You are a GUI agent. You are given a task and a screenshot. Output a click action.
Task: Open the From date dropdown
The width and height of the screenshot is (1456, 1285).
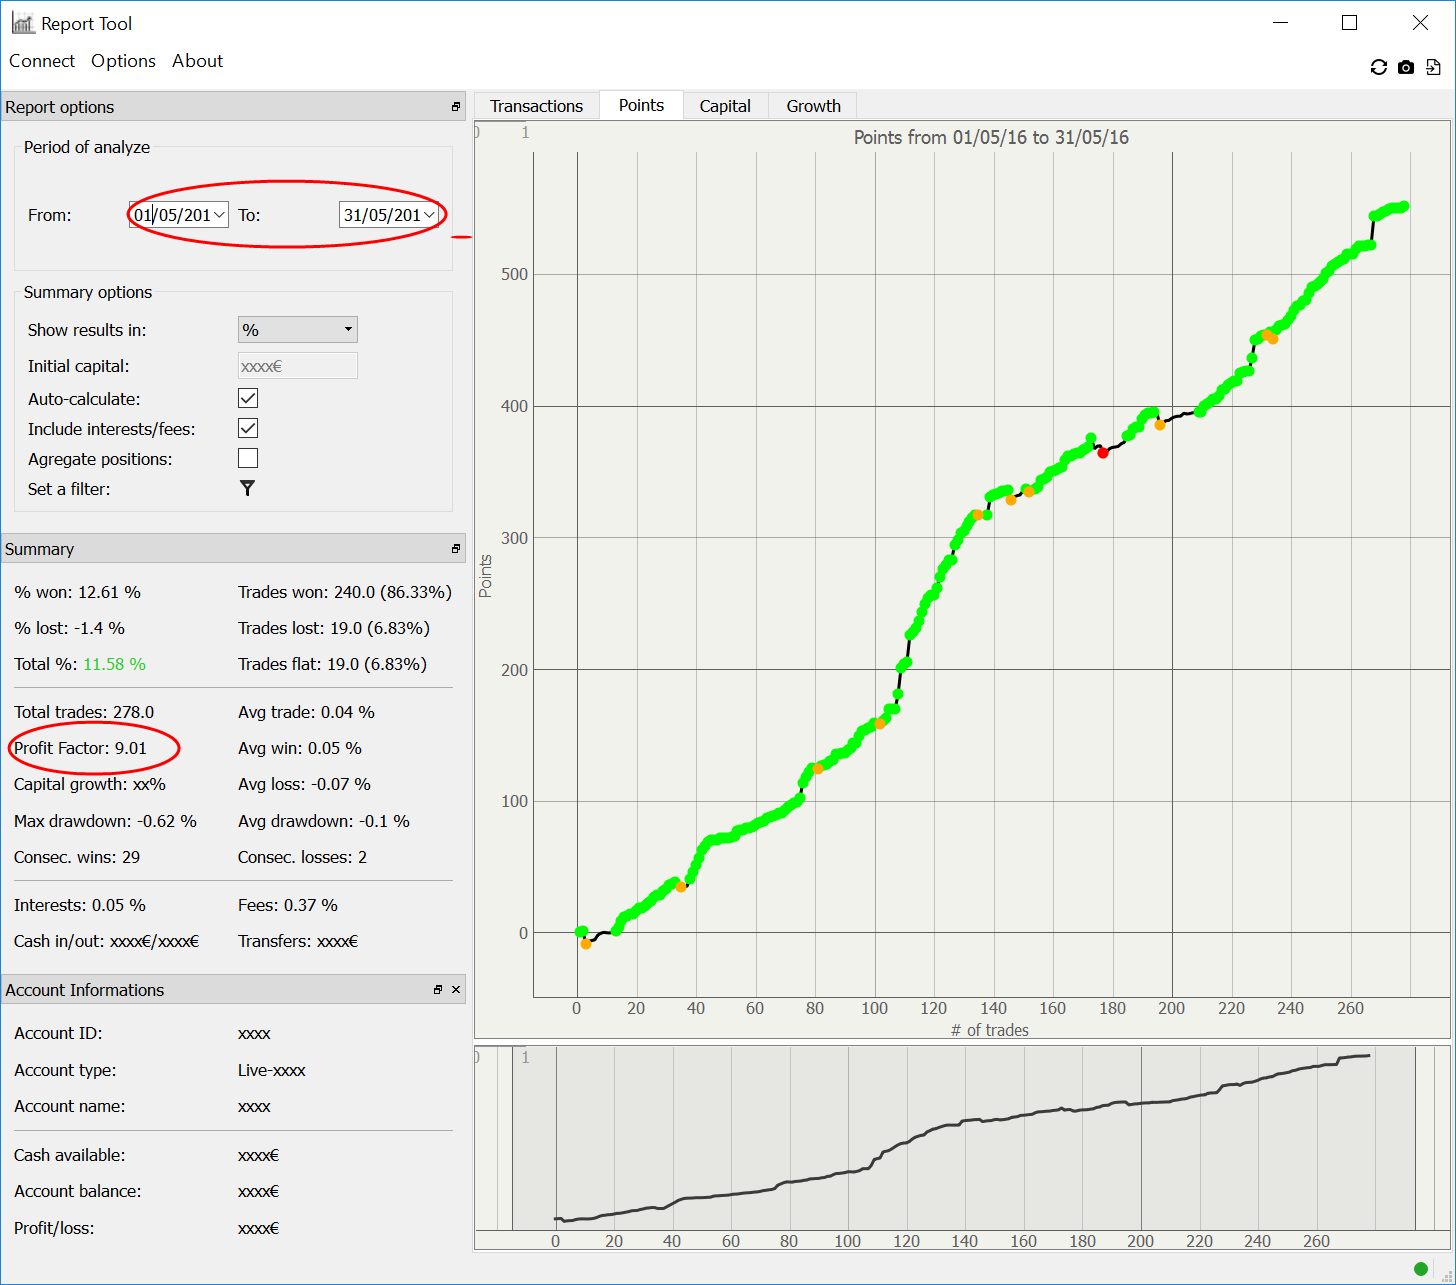pyautogui.click(x=219, y=215)
